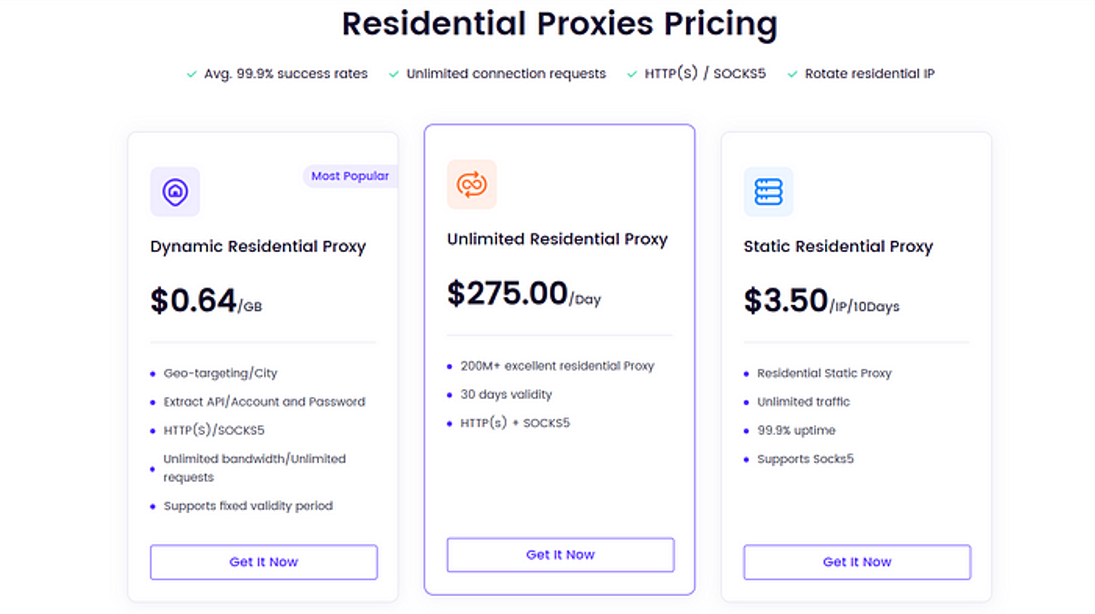Click the checkmark beside Avg. 99.9% success rates
1095x614 pixels.
tap(191, 74)
